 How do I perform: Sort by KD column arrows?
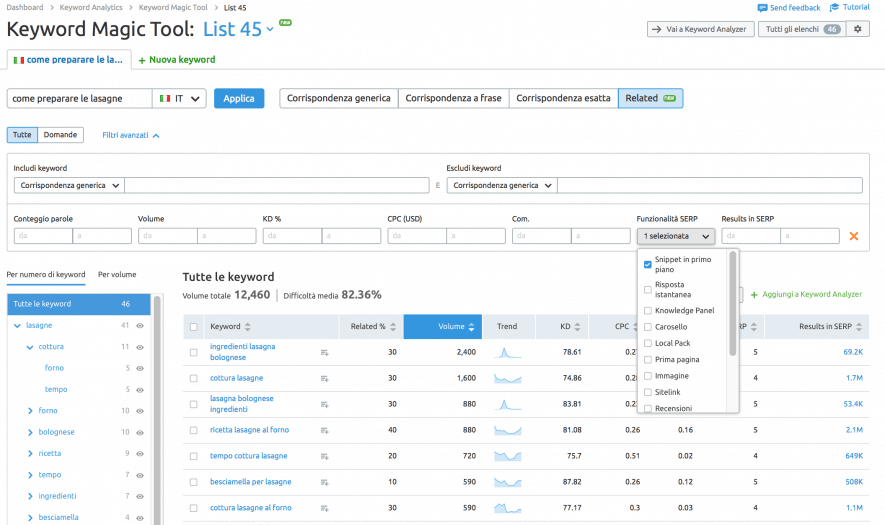click(577, 327)
